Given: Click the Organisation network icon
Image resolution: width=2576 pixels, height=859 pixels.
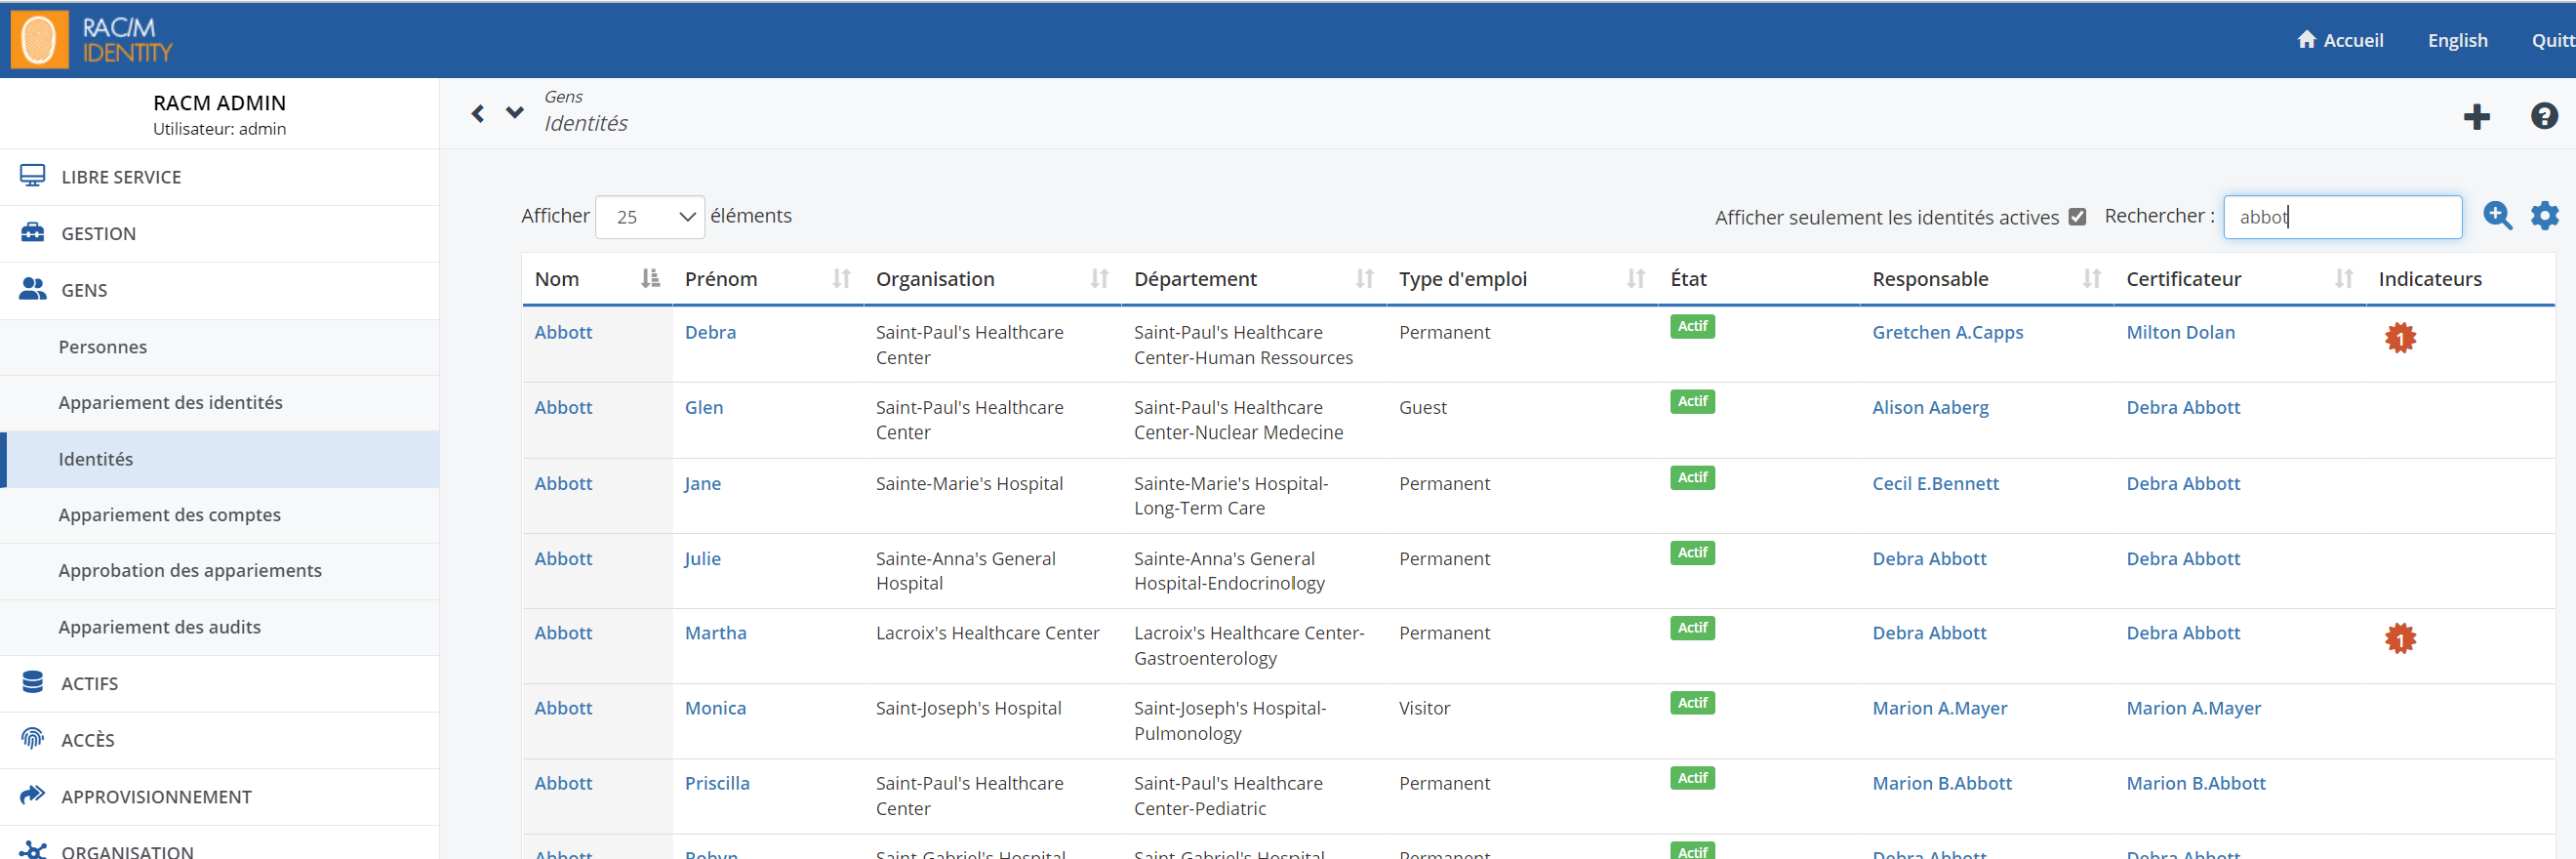Looking at the screenshot, I should (32, 850).
